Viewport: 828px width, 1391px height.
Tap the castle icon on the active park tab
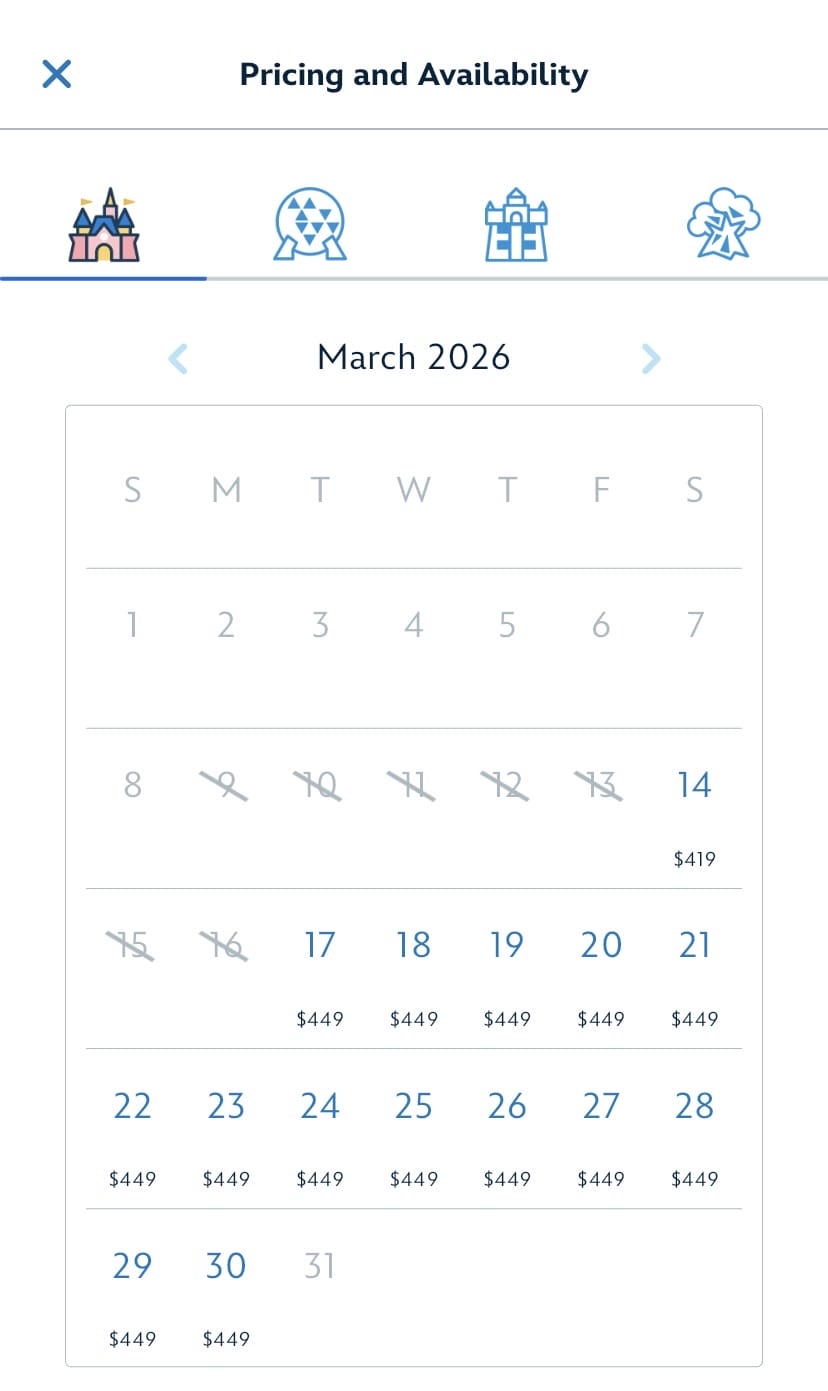click(104, 220)
